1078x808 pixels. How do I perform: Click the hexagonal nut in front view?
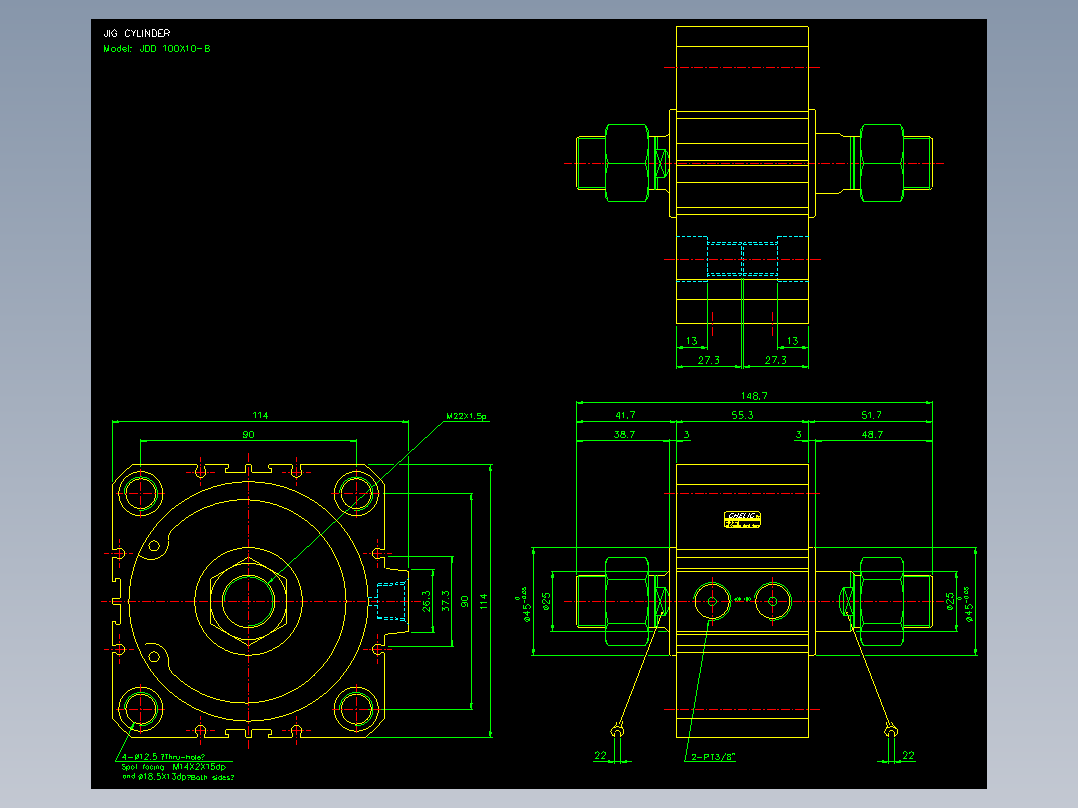[x=248, y=601]
